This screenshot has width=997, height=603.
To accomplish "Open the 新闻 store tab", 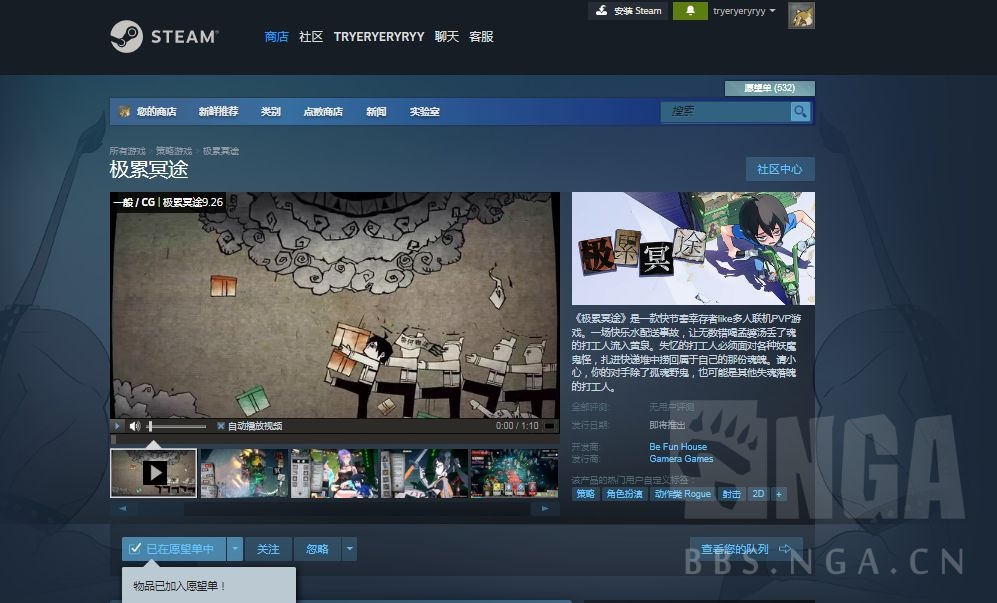I will pos(376,112).
